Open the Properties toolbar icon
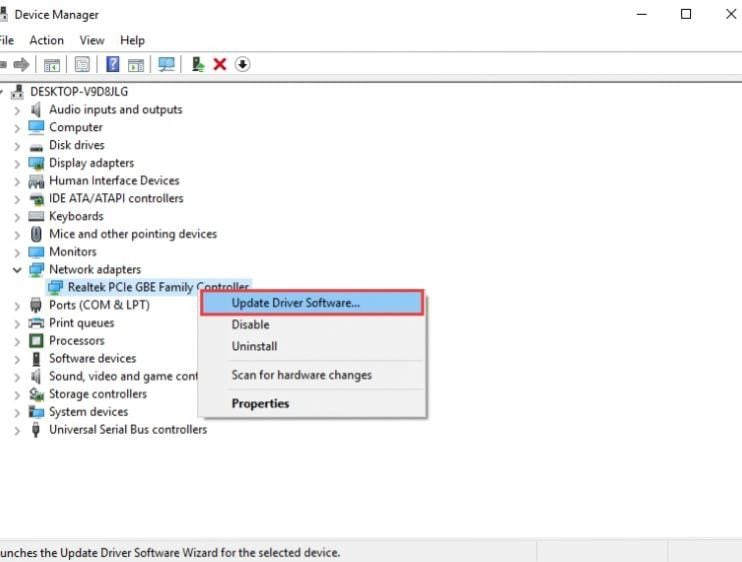The image size is (742, 562). (x=82, y=64)
